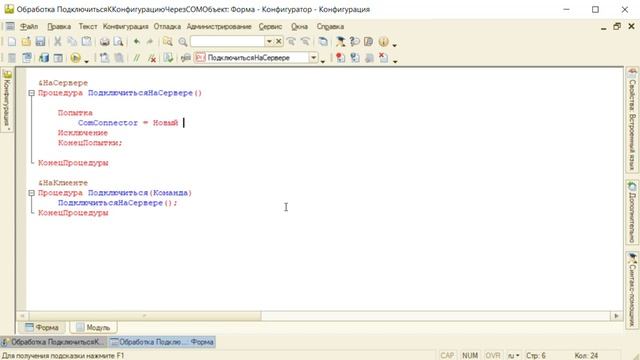Click the Paste clipboard icon
Viewport: 640px width, 360px height.
click(x=87, y=41)
